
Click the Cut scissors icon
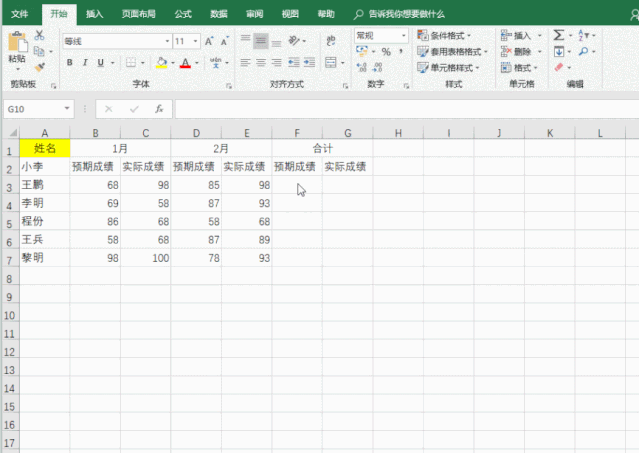pyautogui.click(x=39, y=35)
